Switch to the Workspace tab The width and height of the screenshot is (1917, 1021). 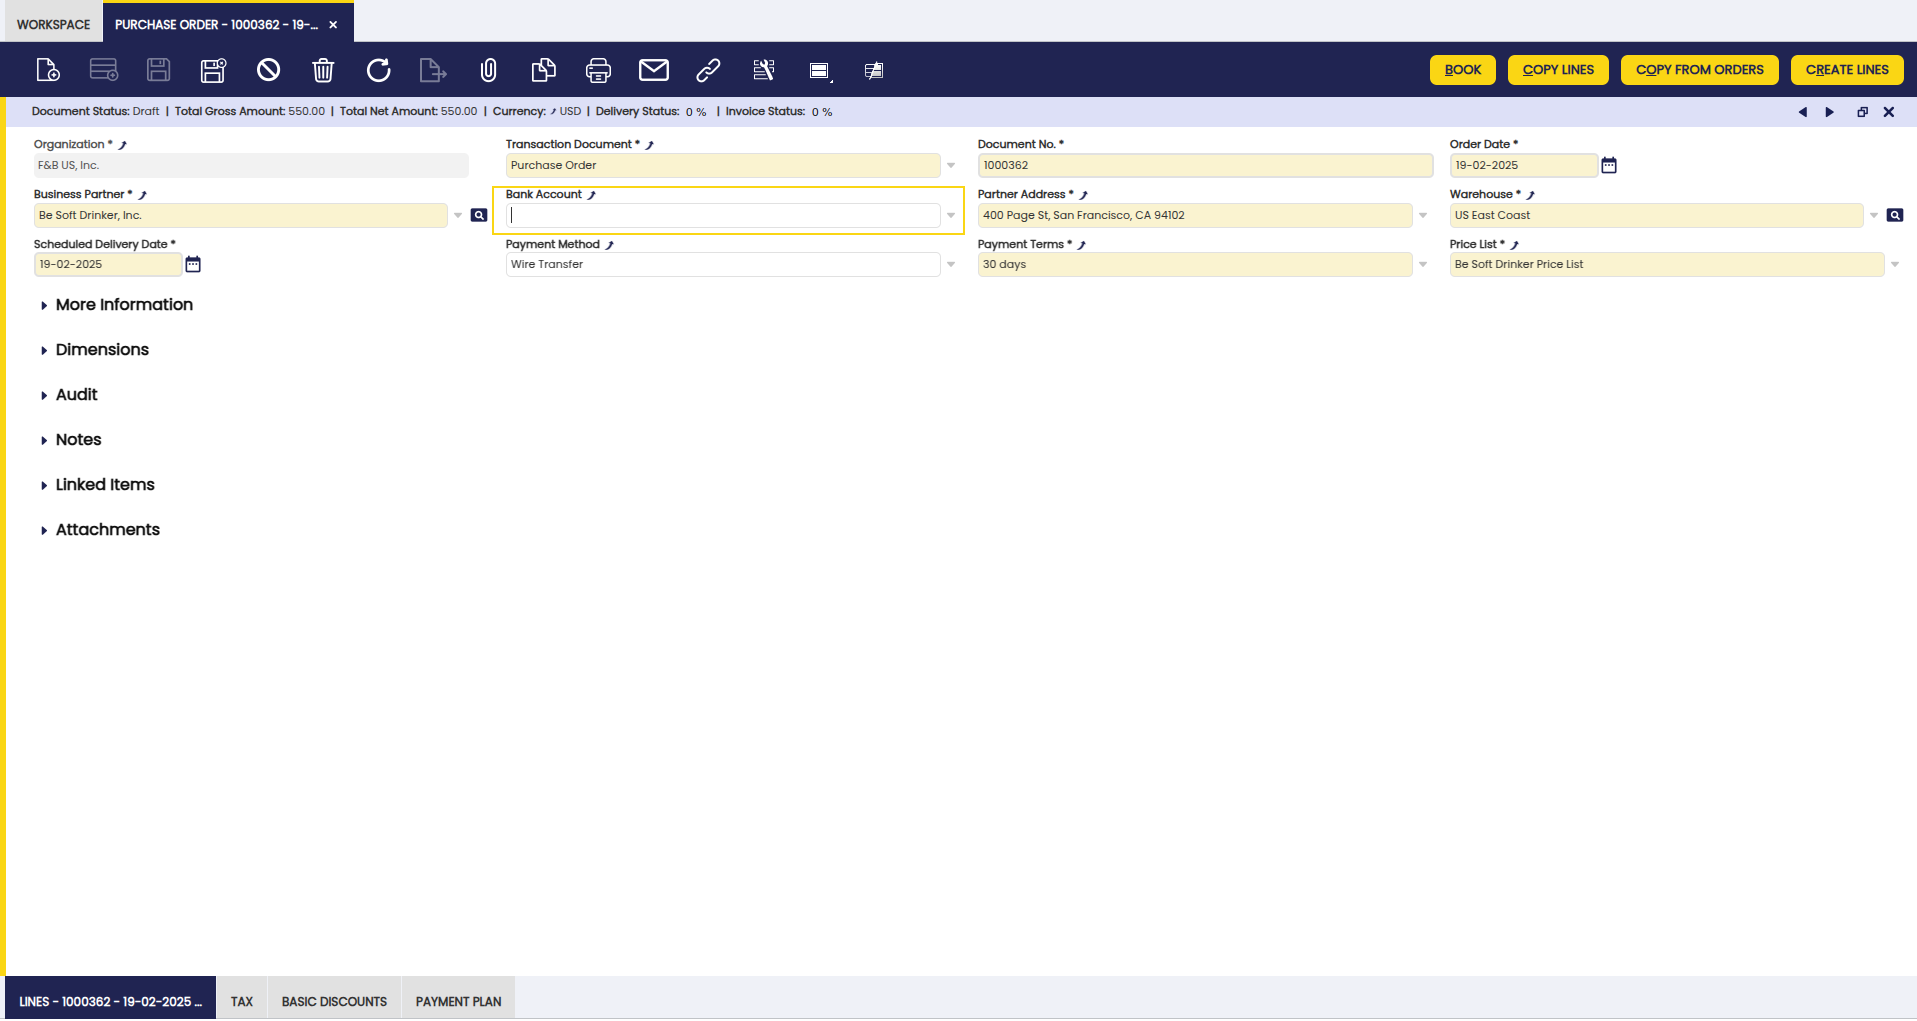click(x=53, y=25)
